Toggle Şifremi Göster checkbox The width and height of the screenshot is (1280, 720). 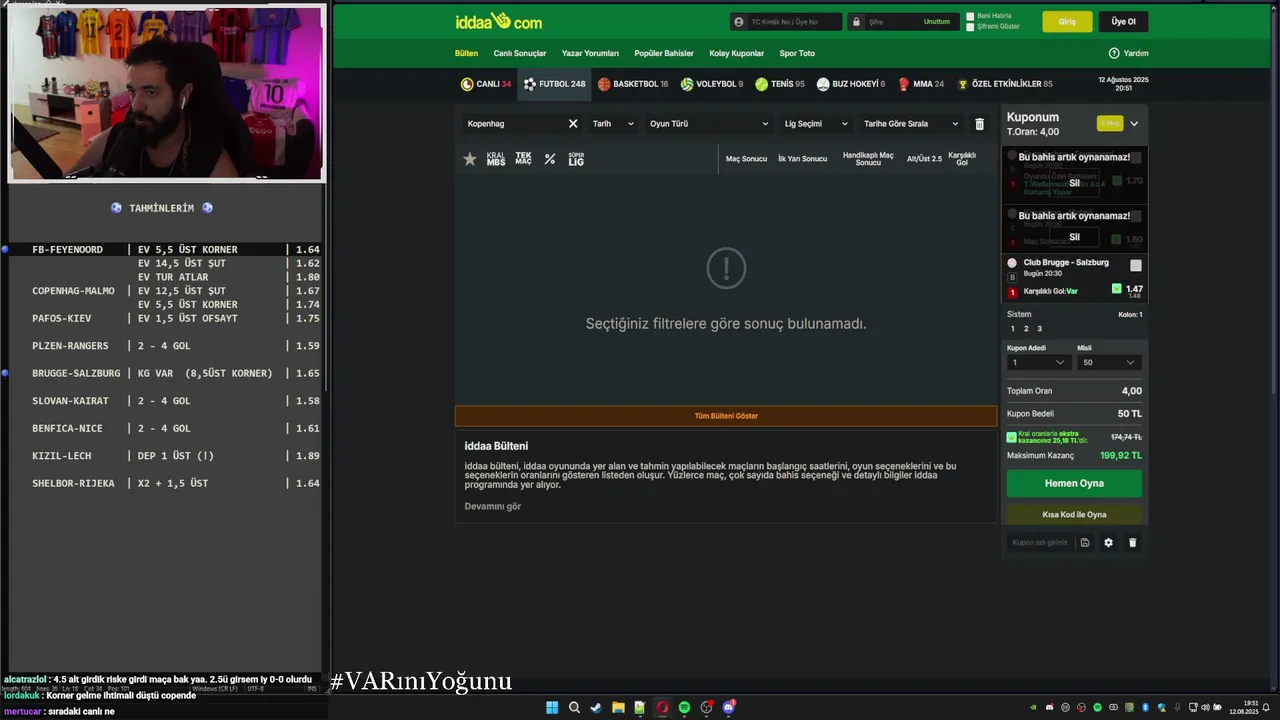point(970,27)
